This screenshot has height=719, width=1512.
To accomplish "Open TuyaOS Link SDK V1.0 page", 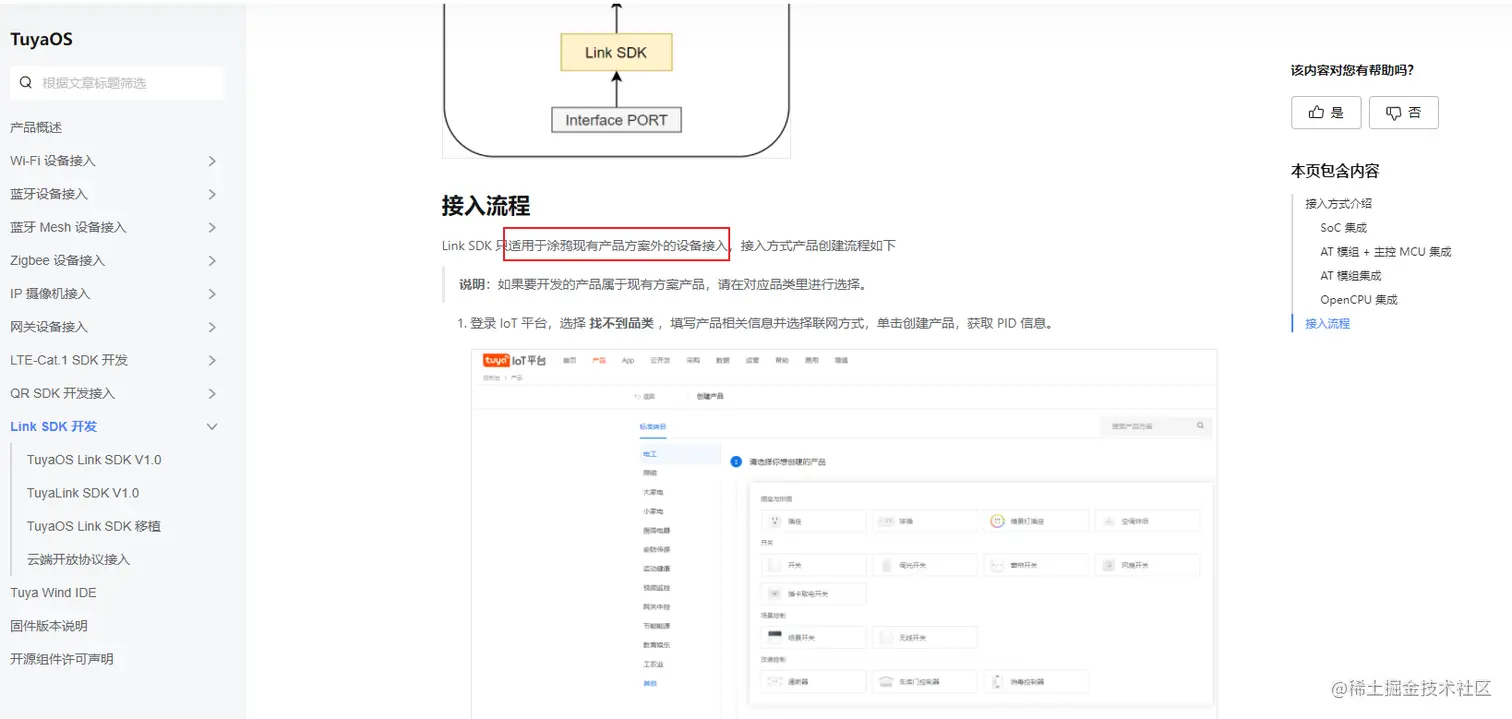I will tap(94, 460).
